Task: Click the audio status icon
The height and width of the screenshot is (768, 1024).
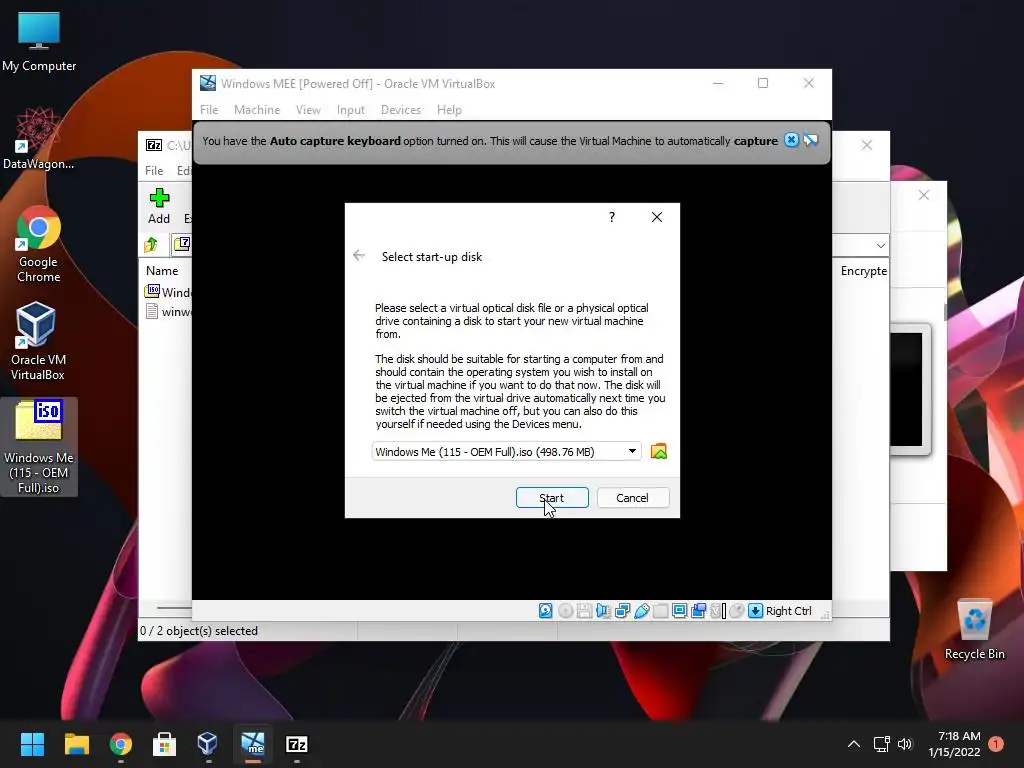Action: [x=603, y=611]
